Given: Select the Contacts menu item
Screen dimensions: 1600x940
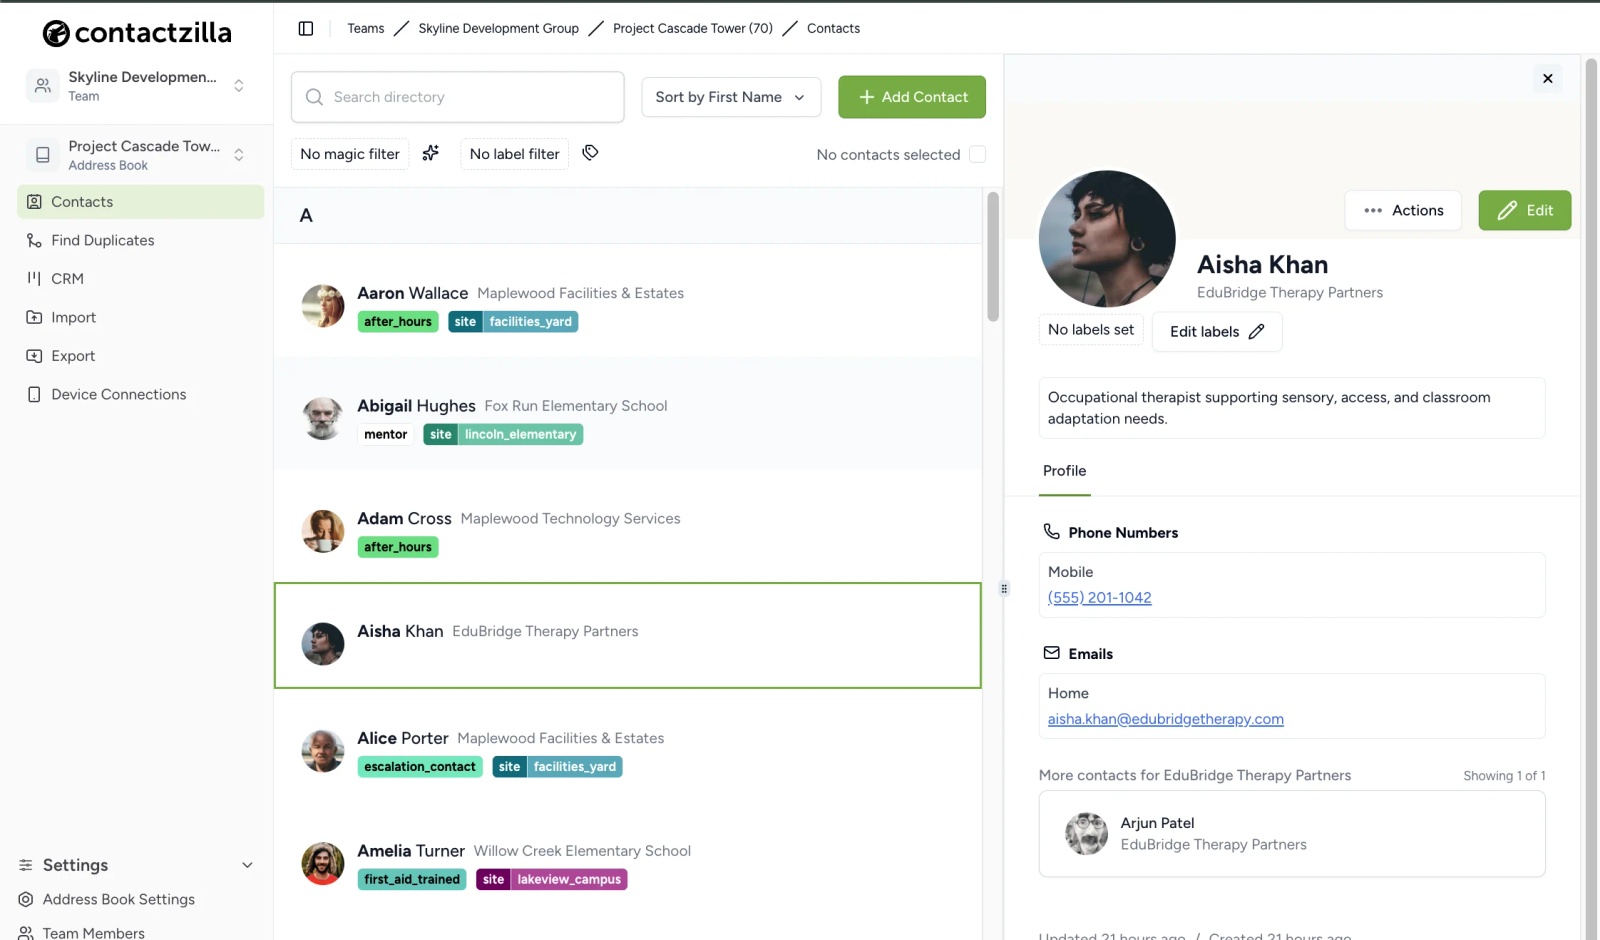Looking at the screenshot, I should click(x=140, y=202).
